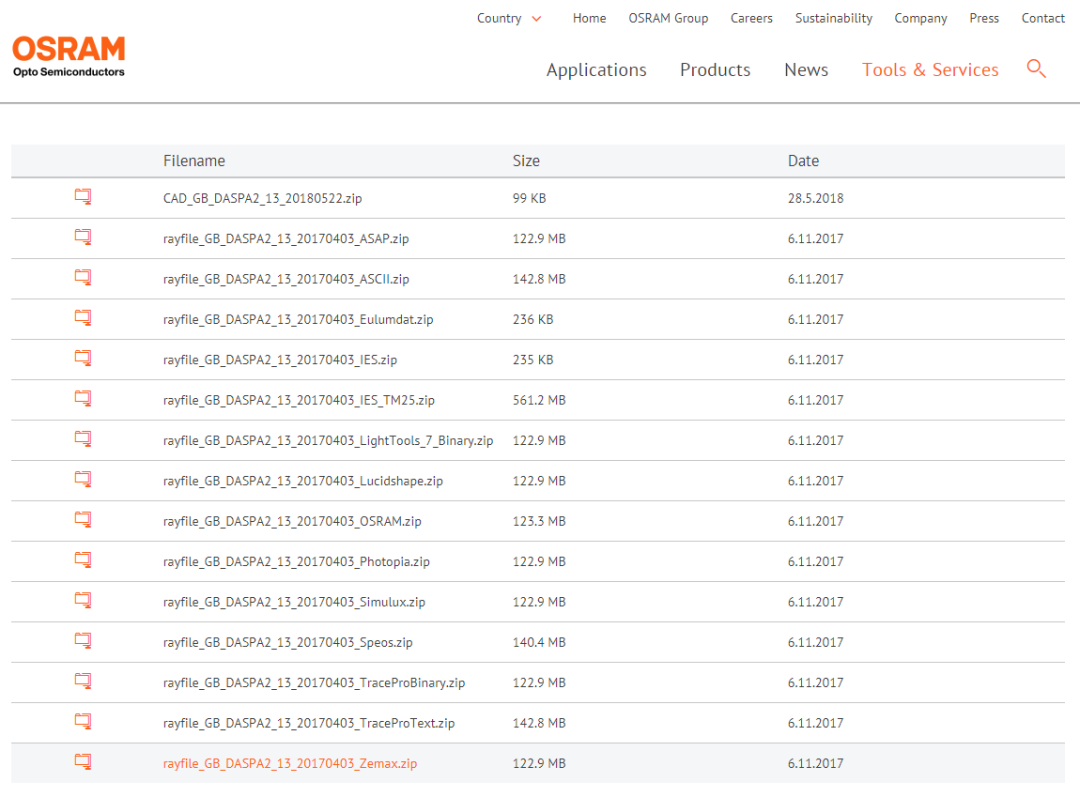Click download icon for the IES_TM25 rayfile

(83, 399)
